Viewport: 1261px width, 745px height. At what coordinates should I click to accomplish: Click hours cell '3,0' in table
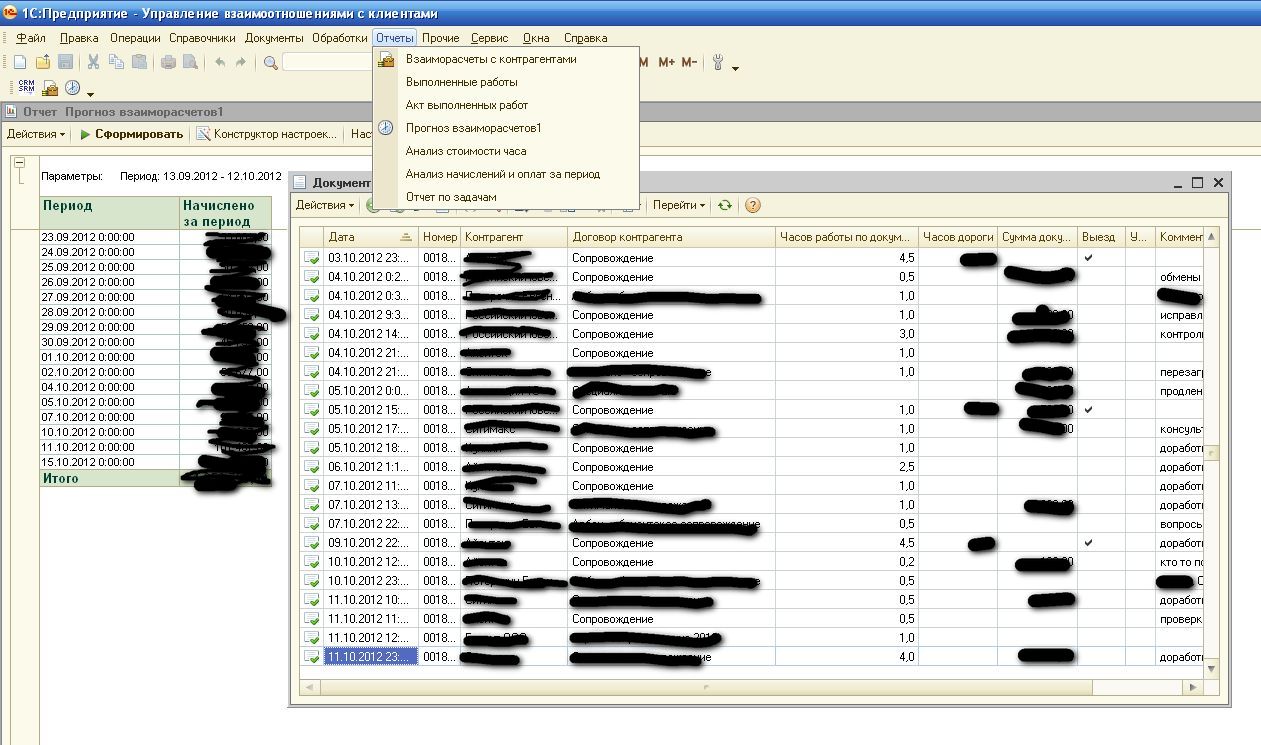click(847, 334)
